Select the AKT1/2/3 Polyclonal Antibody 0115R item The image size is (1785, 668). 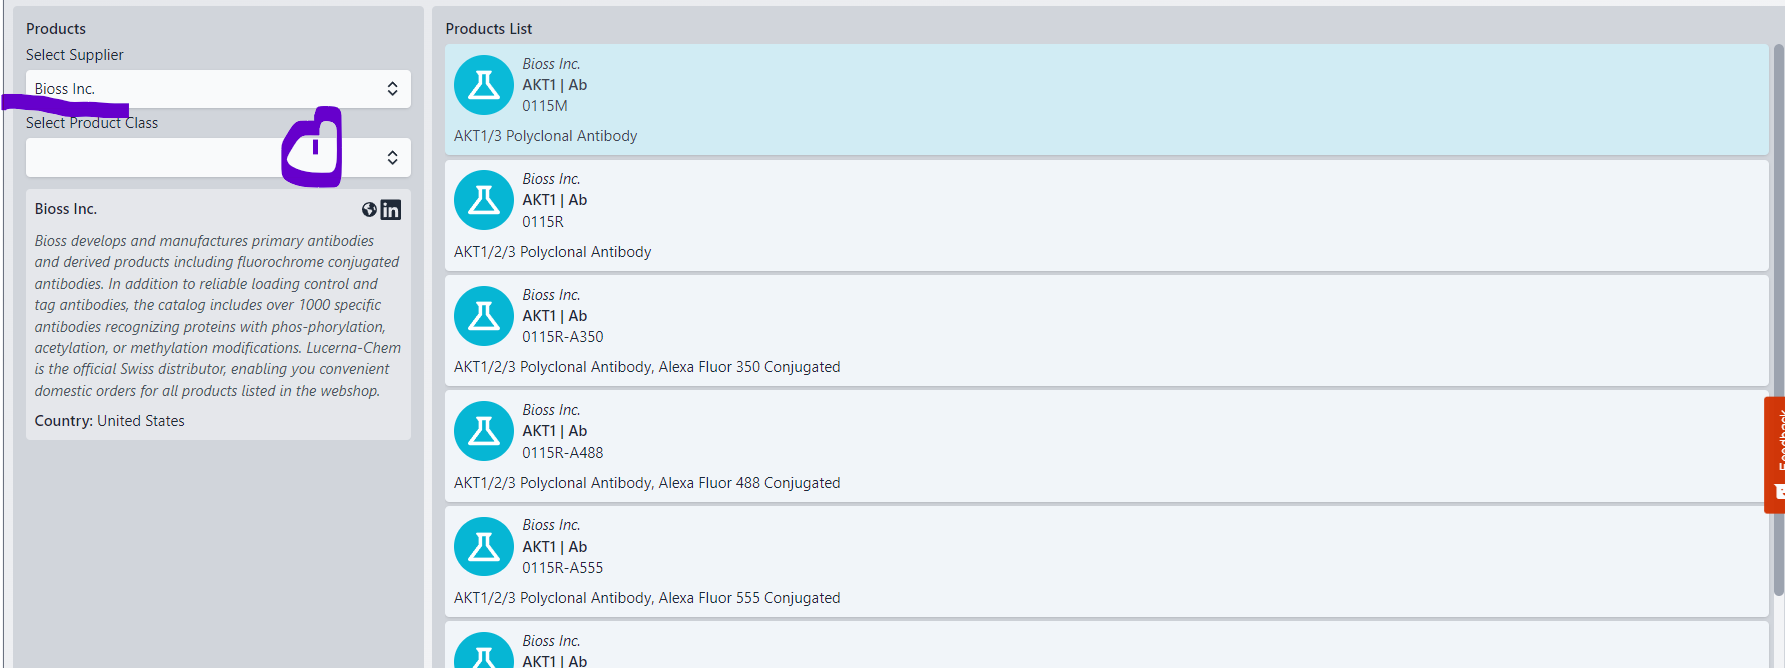pyautogui.click(x=1106, y=215)
